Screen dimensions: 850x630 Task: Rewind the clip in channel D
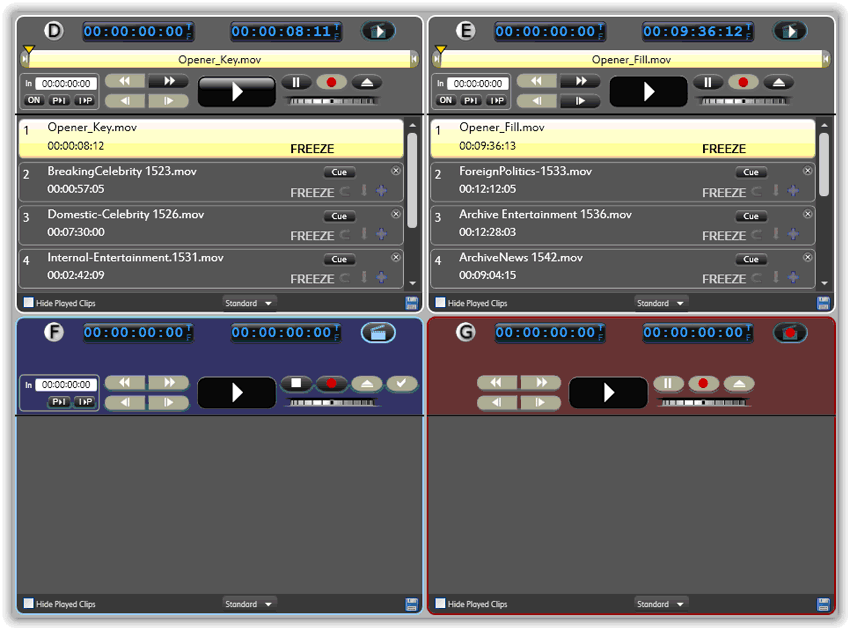pyautogui.click(x=125, y=81)
